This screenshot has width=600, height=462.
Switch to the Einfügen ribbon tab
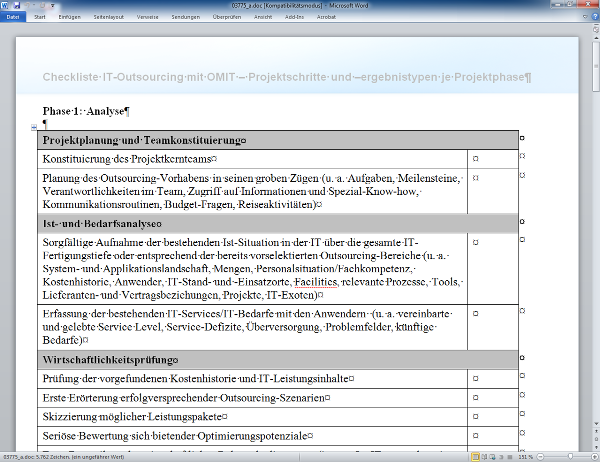pyautogui.click(x=70, y=17)
